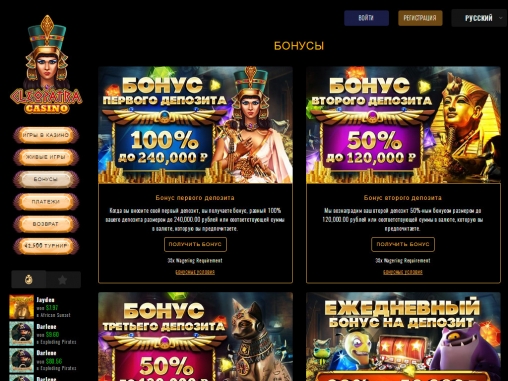Open the 42,500 турнир page

click(x=46, y=246)
